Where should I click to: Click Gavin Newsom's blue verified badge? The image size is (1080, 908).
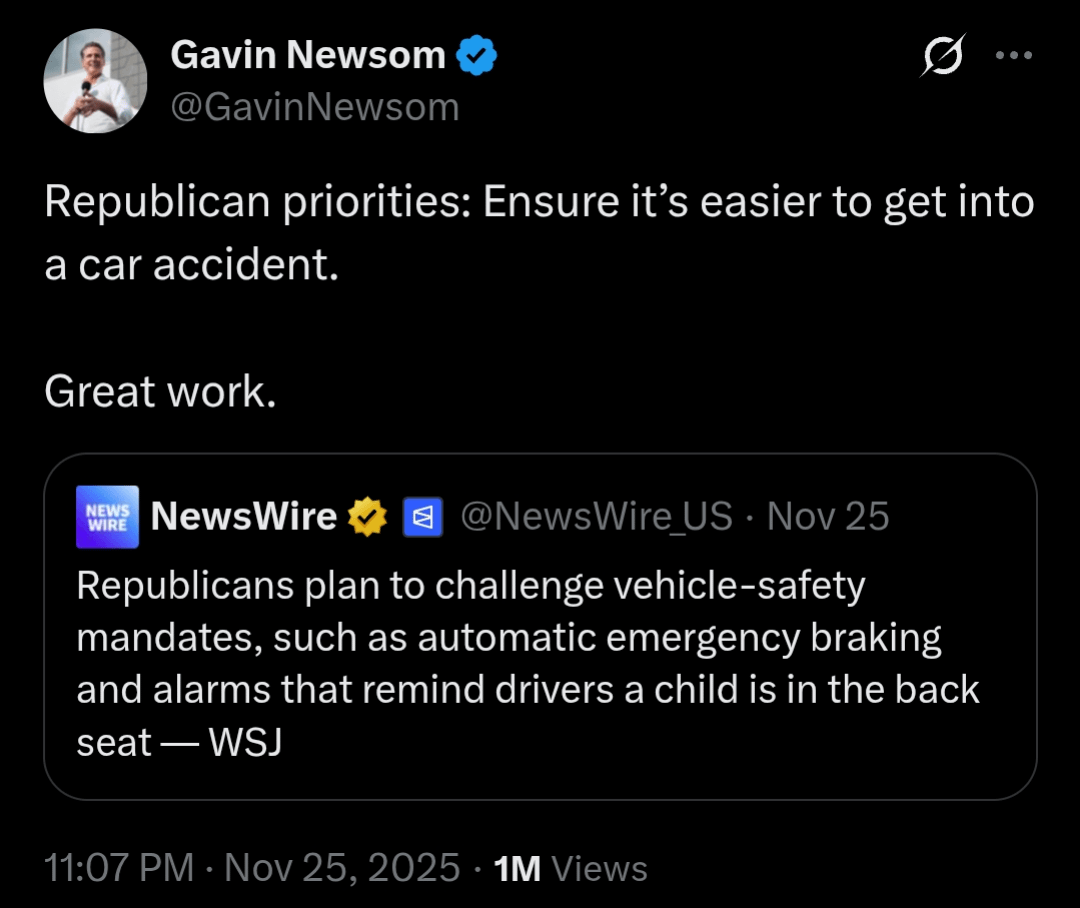[477, 57]
